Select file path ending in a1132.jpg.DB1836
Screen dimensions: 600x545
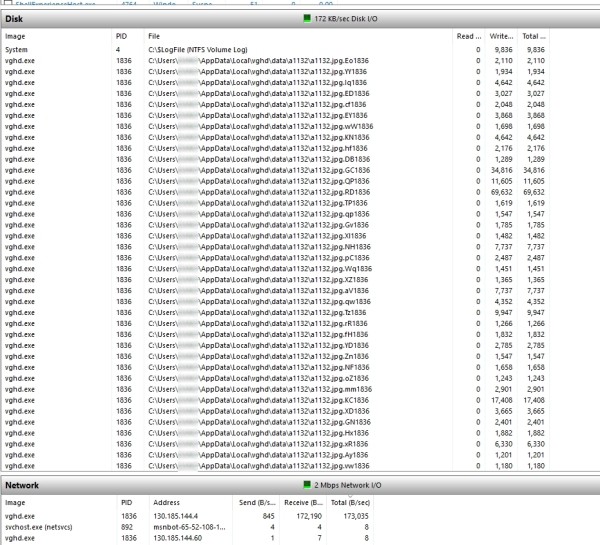pyautogui.click(x=259, y=159)
